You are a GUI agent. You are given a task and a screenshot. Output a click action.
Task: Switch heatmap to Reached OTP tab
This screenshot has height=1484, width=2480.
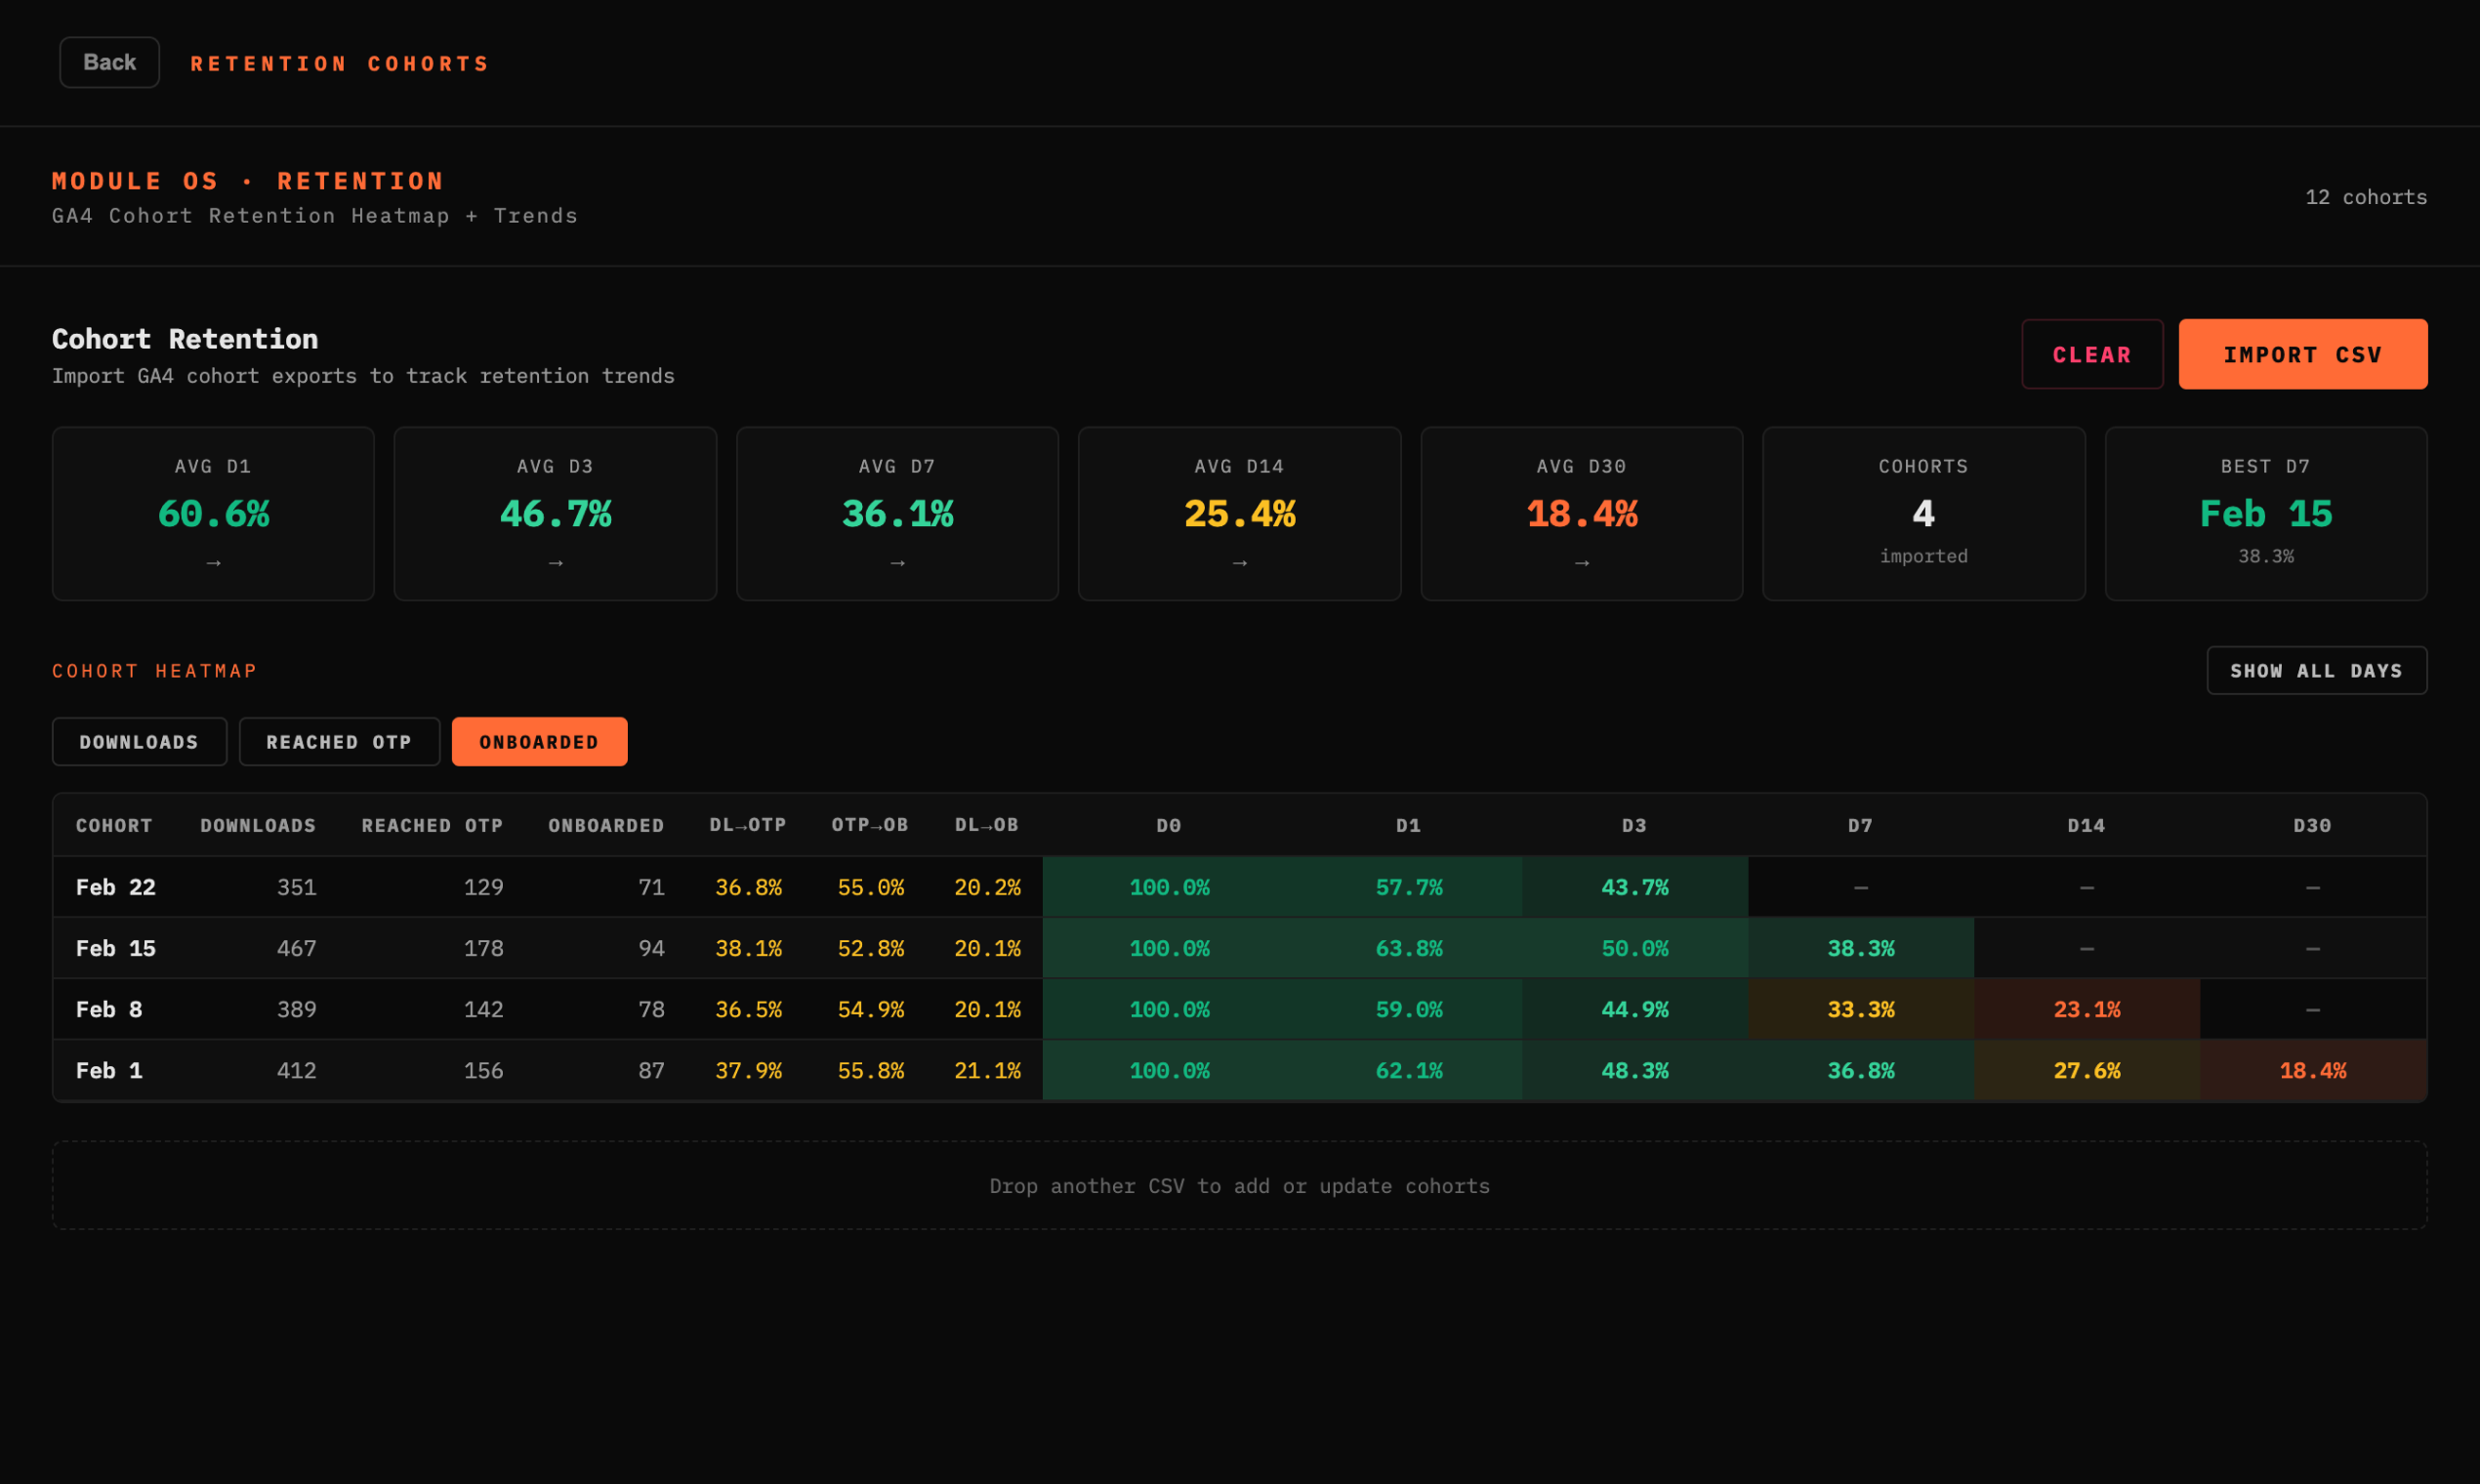pyautogui.click(x=339, y=742)
